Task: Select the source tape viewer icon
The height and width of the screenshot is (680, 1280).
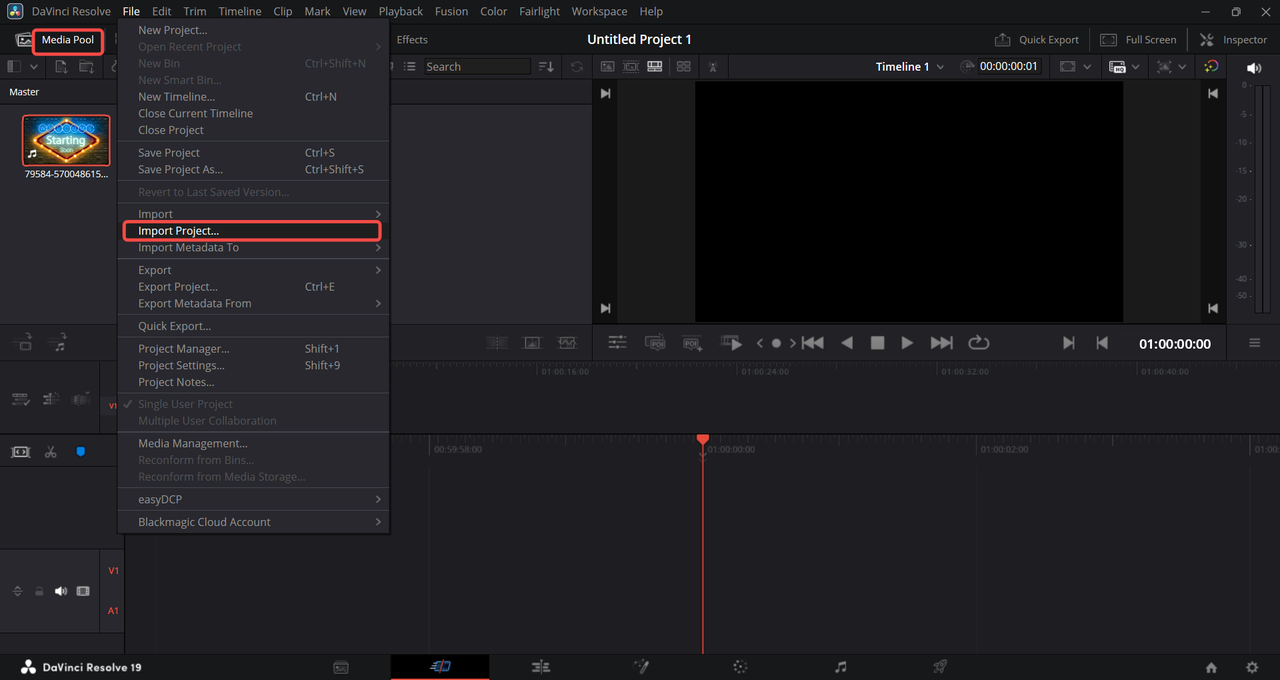Action: 631,67
